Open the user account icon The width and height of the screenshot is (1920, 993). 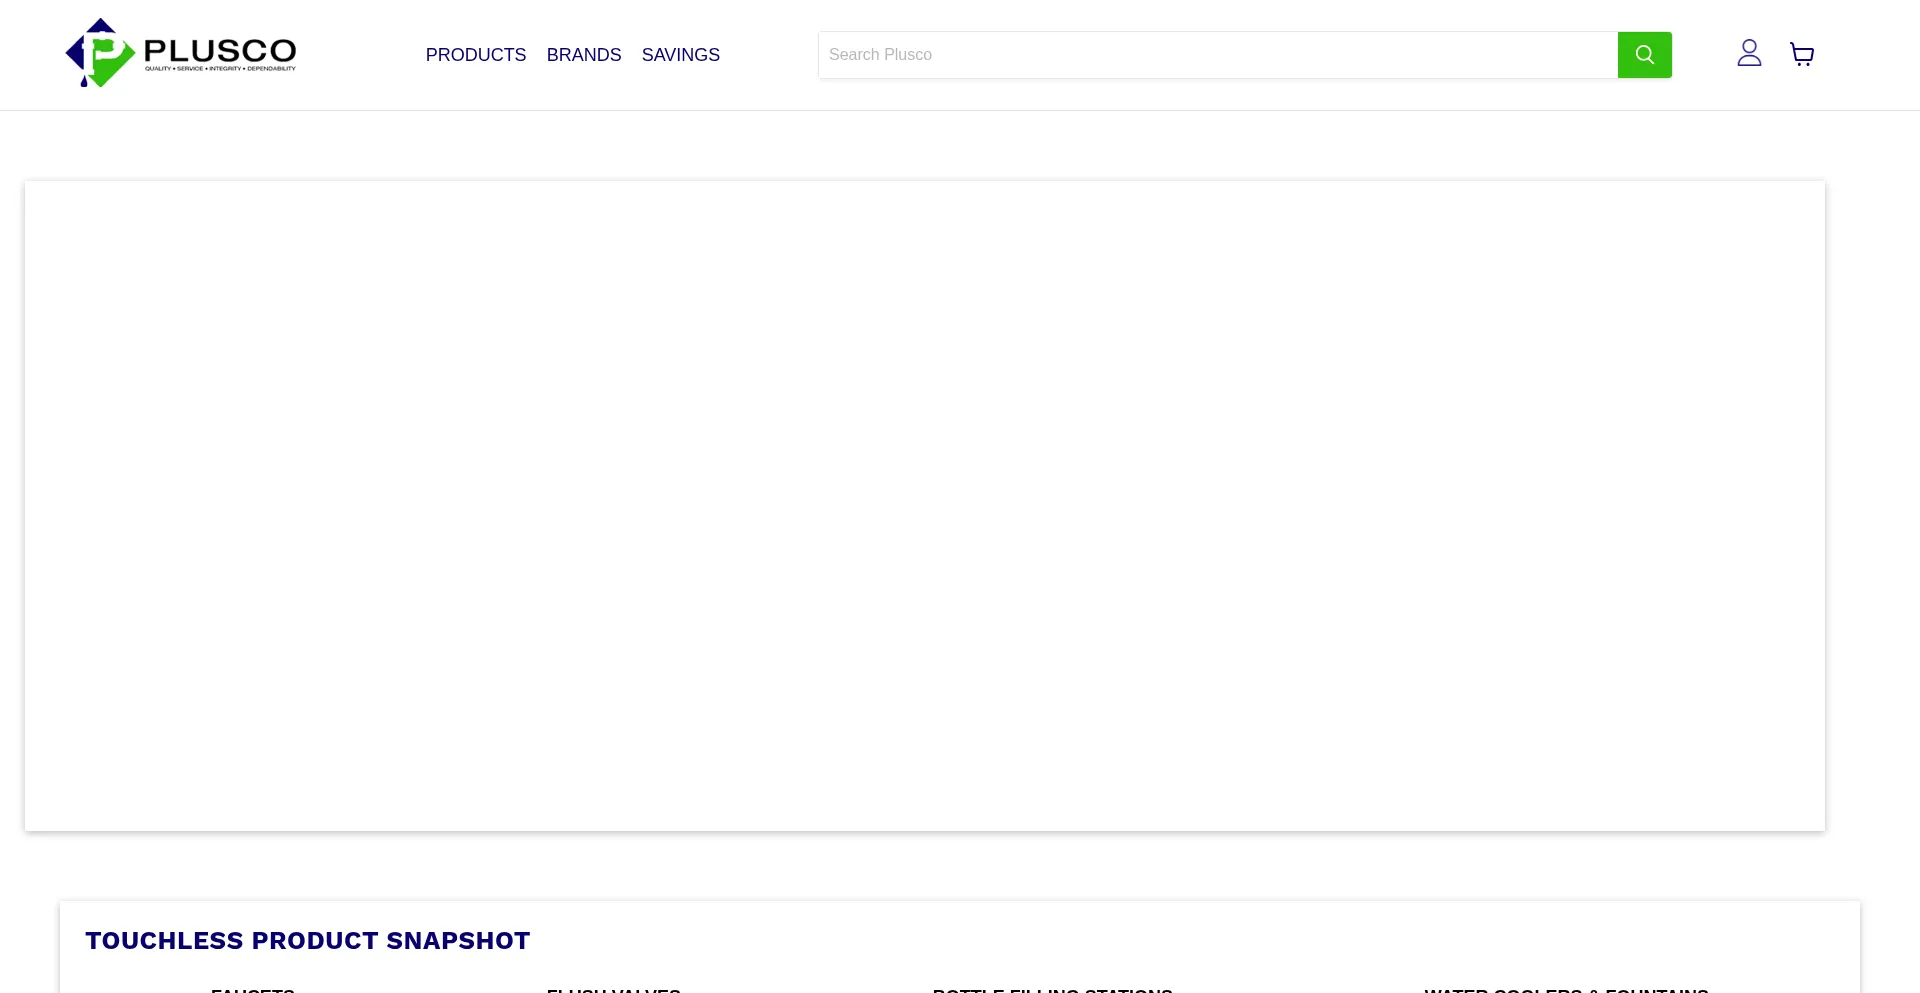[x=1749, y=54]
